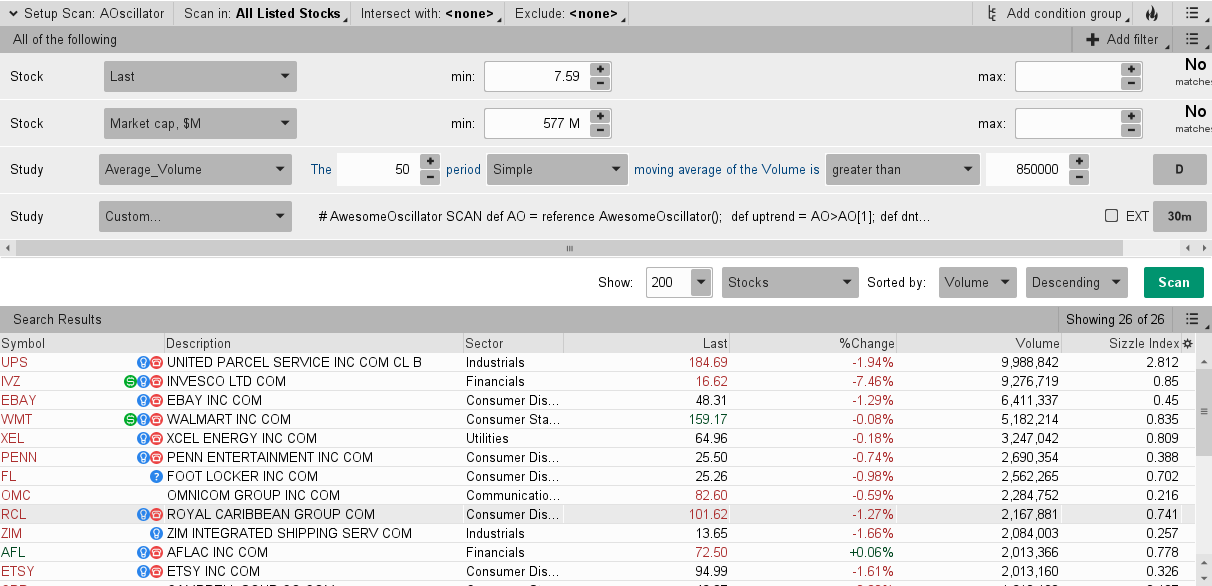Click the 850000 volume value field
Viewport: 1212px width, 586px height.
1027,169
